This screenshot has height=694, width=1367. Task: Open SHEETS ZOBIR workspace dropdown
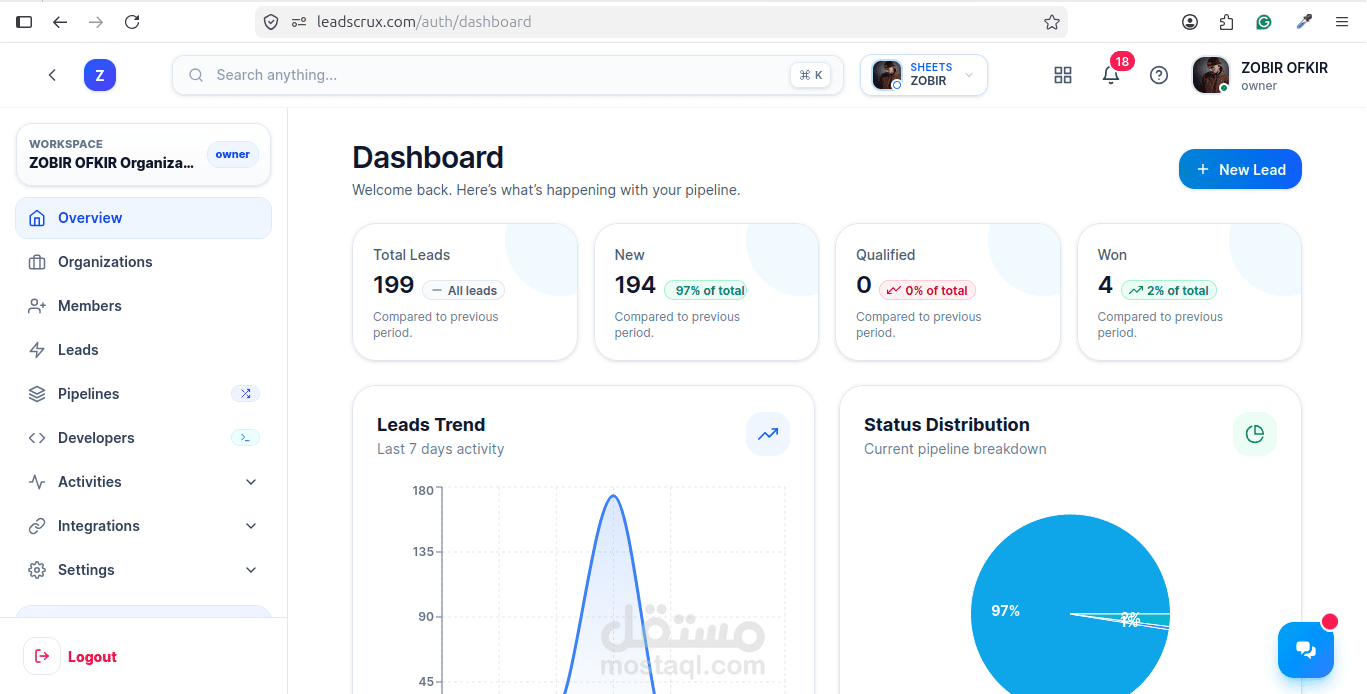(924, 75)
